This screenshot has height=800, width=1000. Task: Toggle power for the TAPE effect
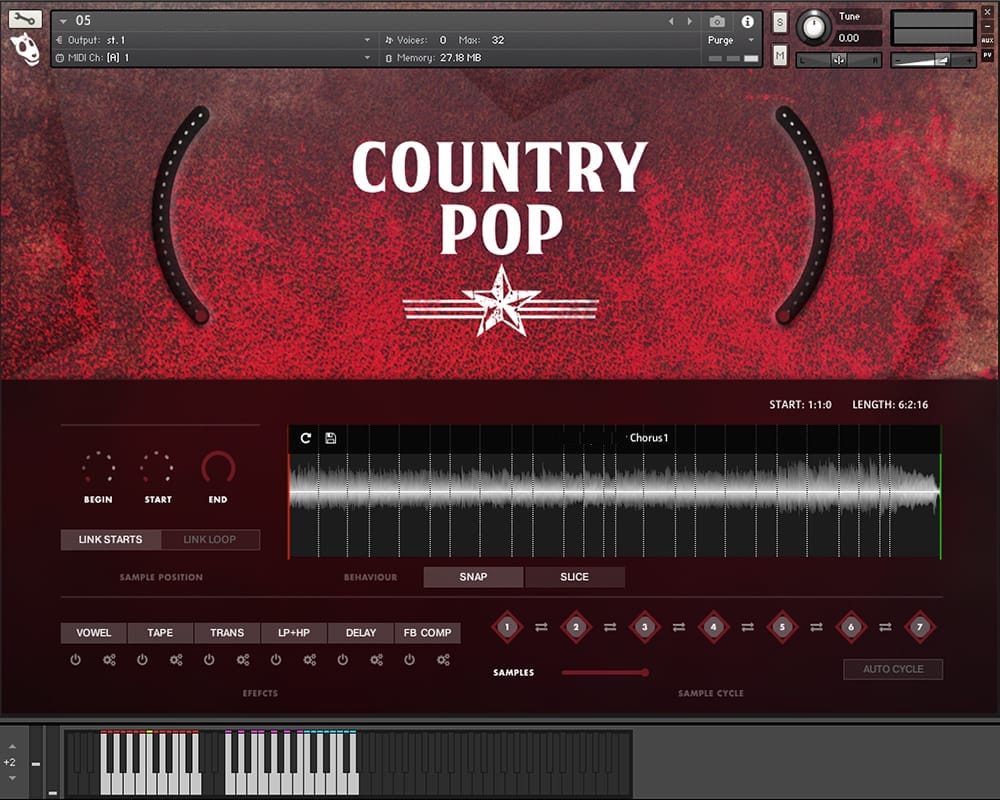pyautogui.click(x=142, y=660)
